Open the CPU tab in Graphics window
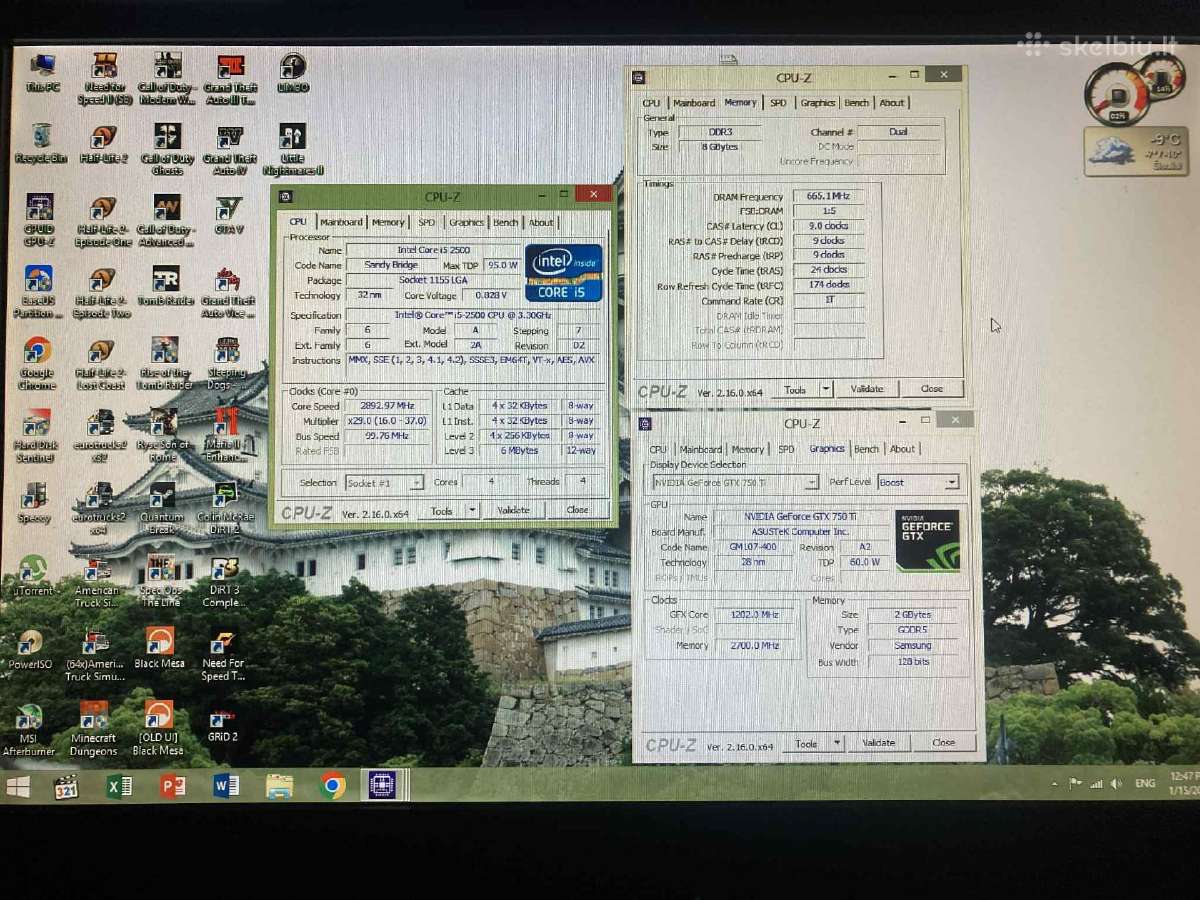 658,449
